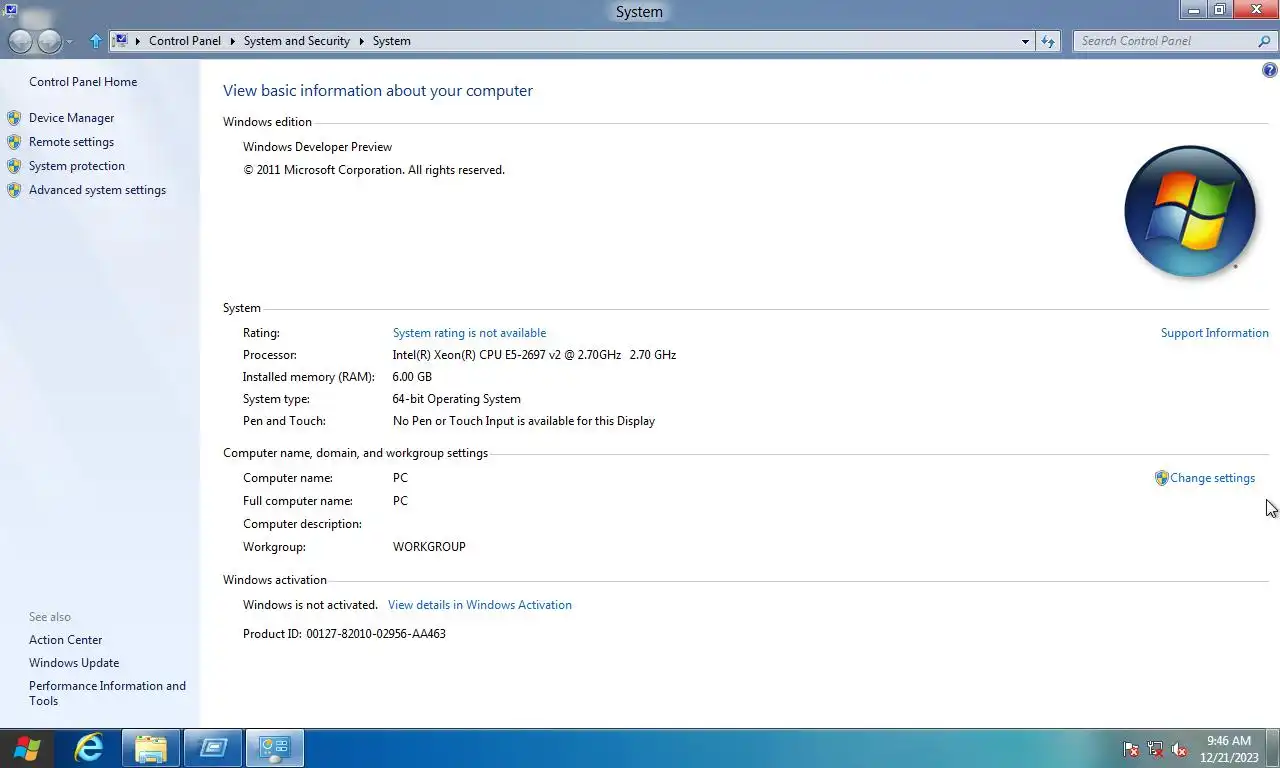Click the magnifier search icon
The width and height of the screenshot is (1280, 768).
1264,41
